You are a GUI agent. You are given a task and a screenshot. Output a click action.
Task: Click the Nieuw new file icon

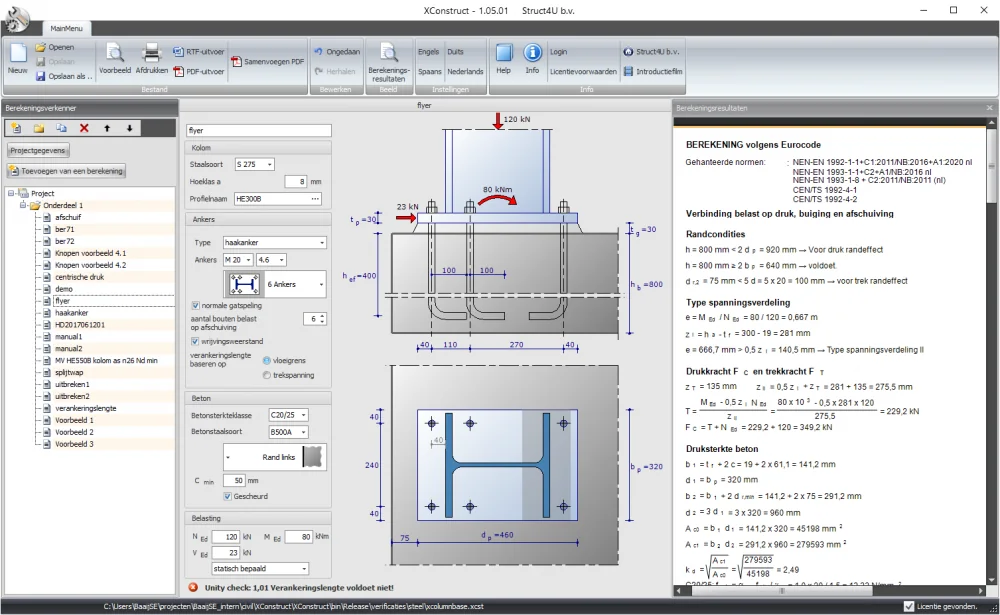[18, 54]
